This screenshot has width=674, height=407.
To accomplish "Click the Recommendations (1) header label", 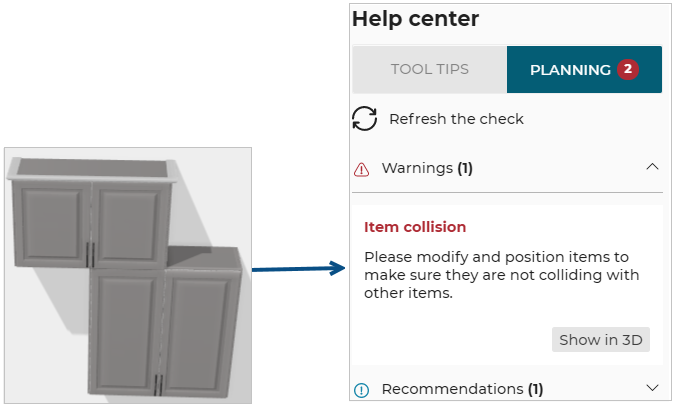I will click(x=462, y=389).
